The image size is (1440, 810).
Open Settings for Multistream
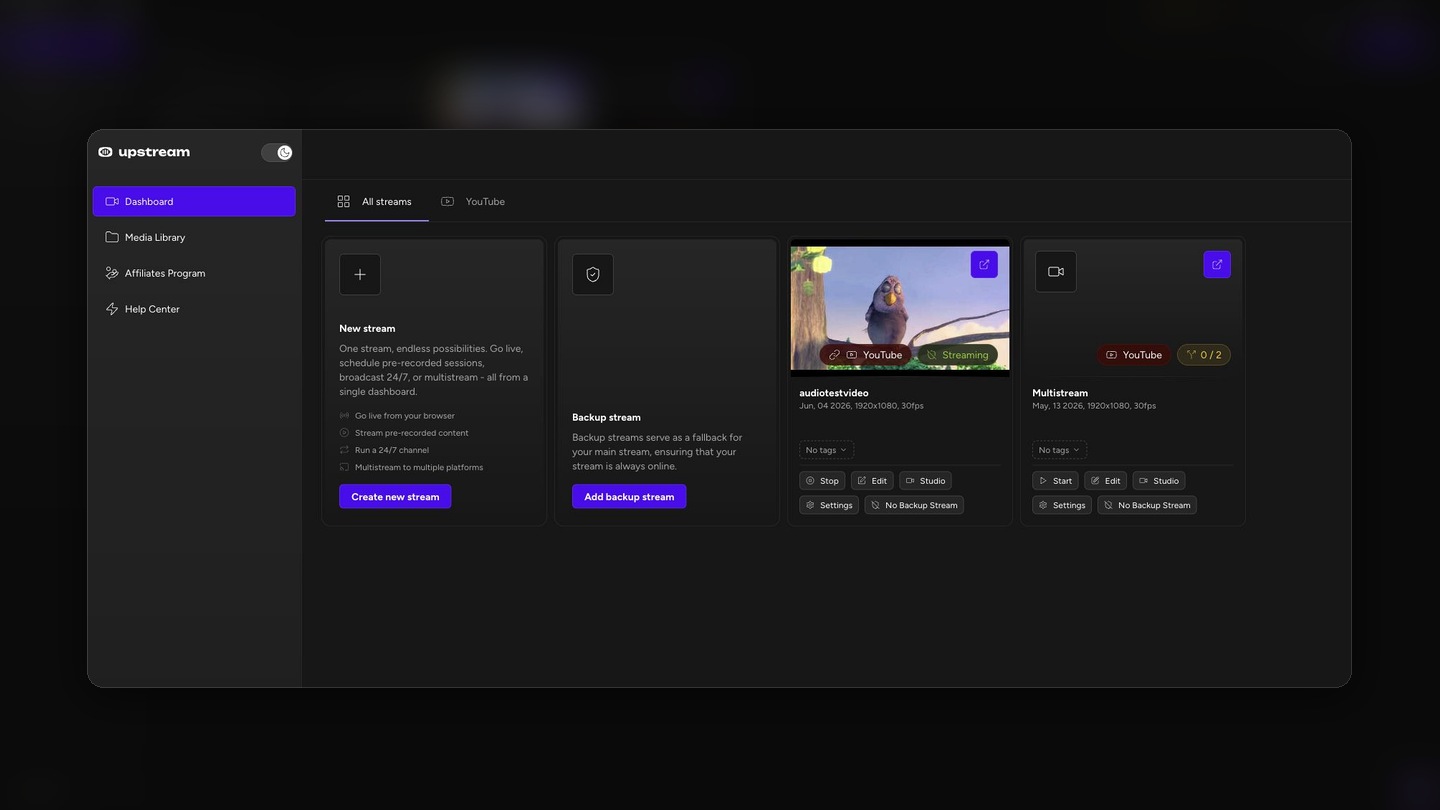[1062, 505]
